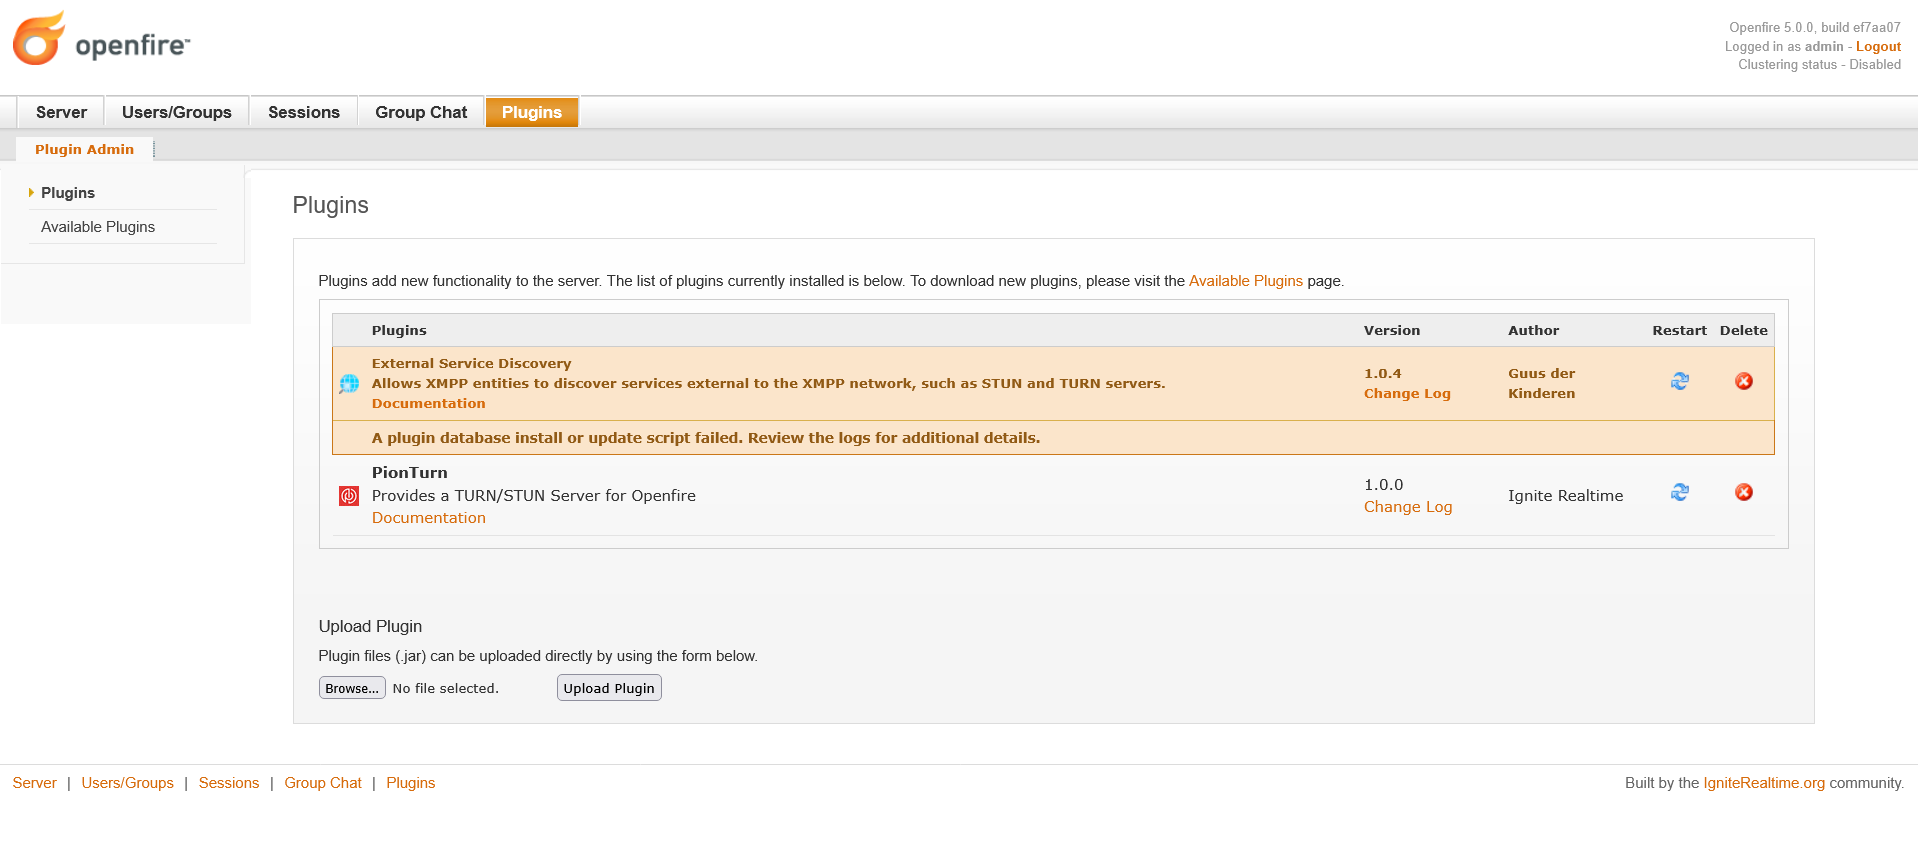Open External Service Discovery Documentation link
The width and height of the screenshot is (1918, 845).
click(428, 403)
